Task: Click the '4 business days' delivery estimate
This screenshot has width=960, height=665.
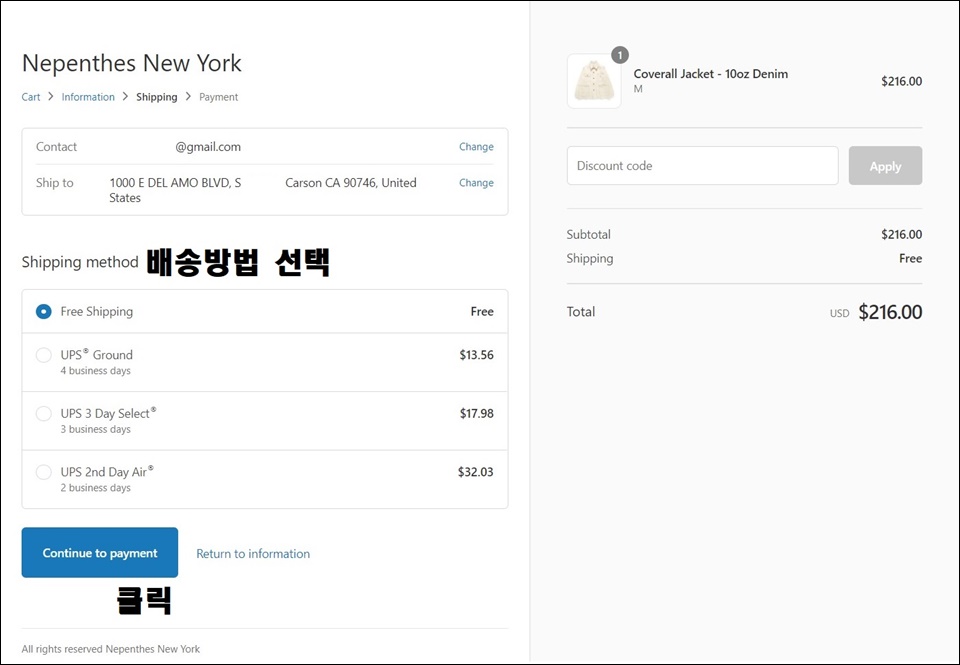Action: coord(96,370)
